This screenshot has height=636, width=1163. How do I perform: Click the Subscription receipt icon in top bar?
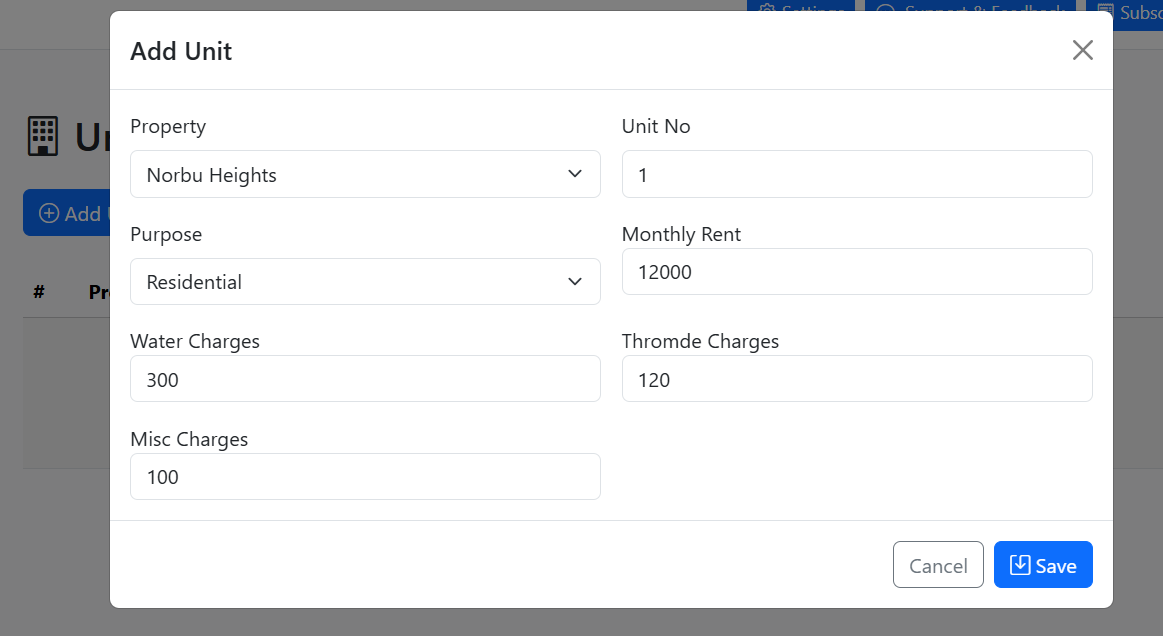point(1104,12)
